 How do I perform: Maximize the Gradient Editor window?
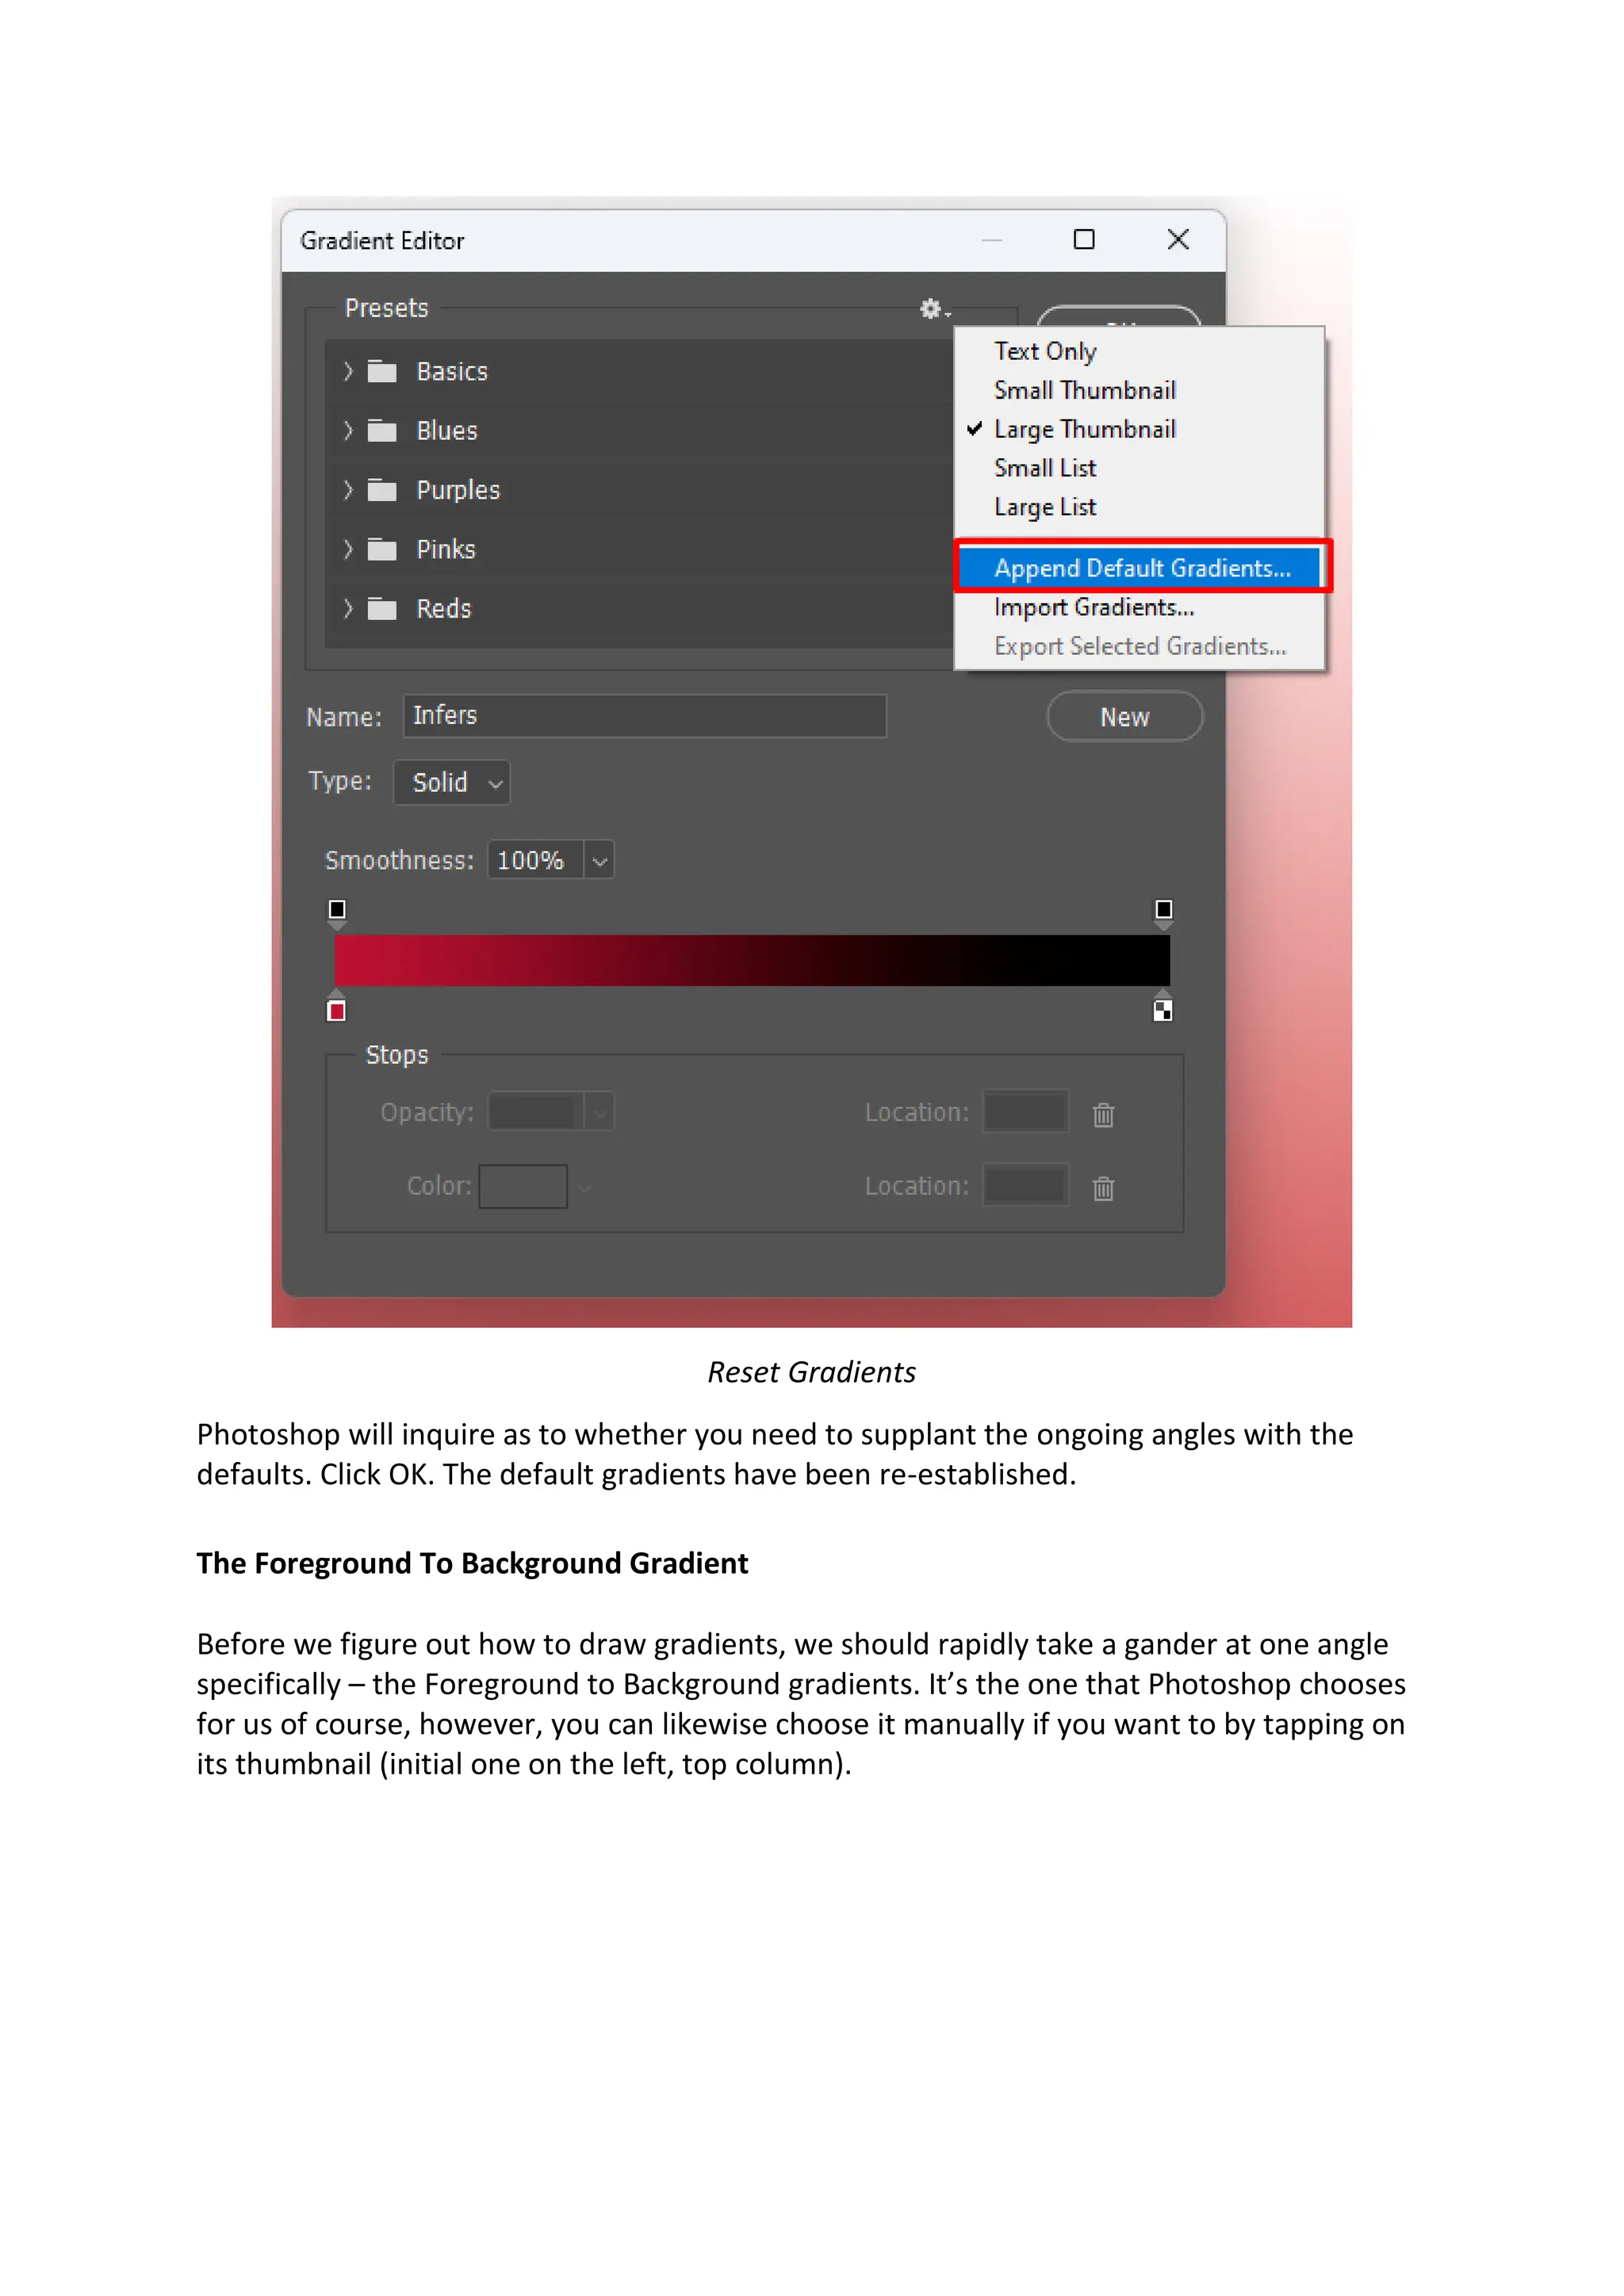[1084, 240]
